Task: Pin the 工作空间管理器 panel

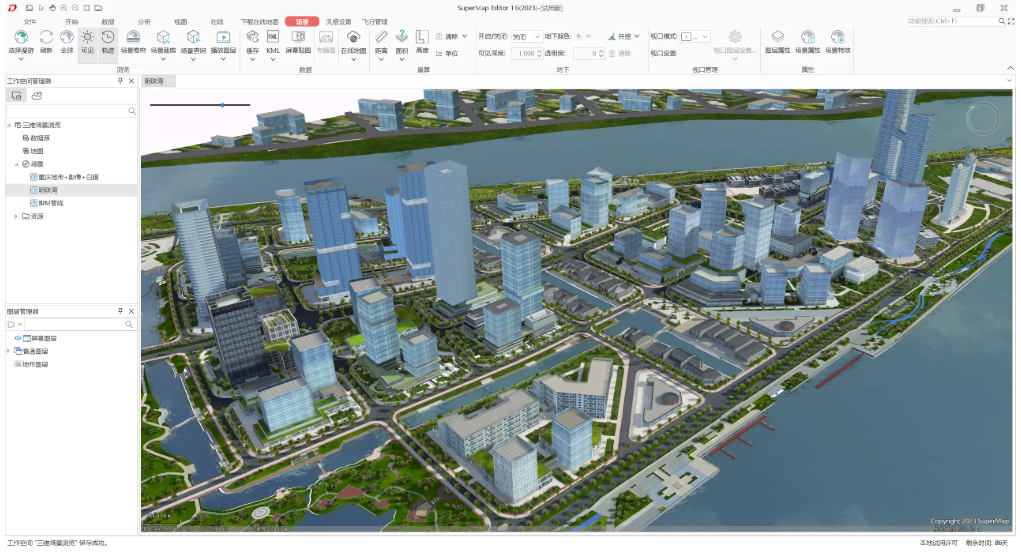Action: tap(120, 81)
